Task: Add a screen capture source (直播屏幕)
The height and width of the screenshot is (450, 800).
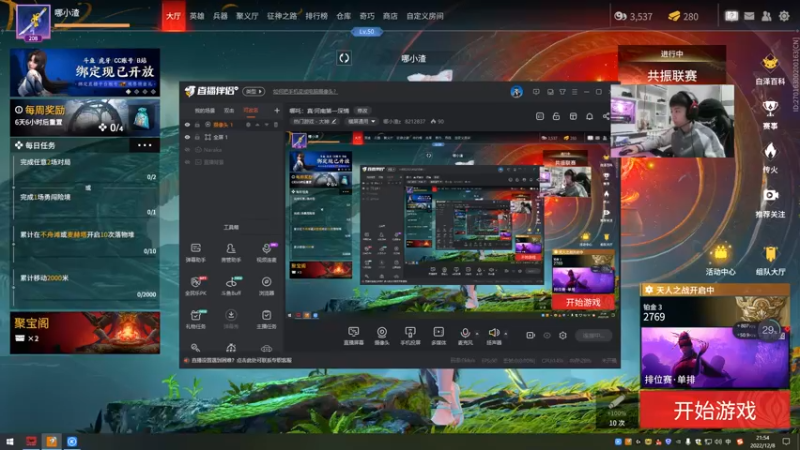Action: 353,336
